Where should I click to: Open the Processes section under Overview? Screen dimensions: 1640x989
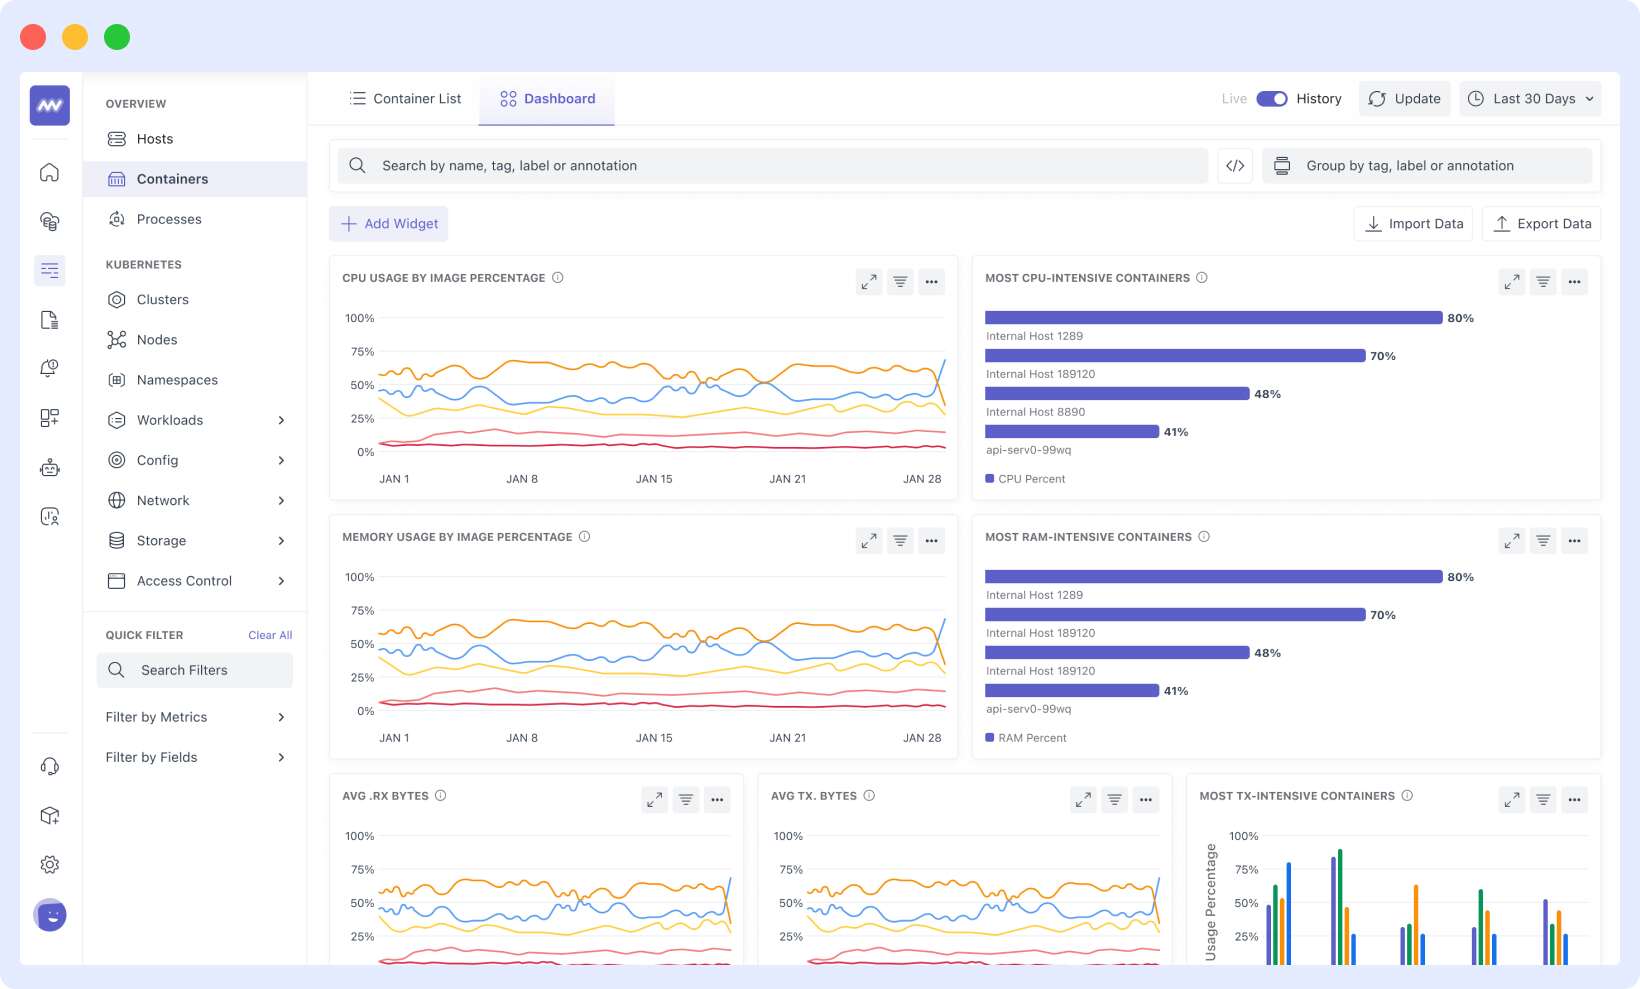click(168, 219)
